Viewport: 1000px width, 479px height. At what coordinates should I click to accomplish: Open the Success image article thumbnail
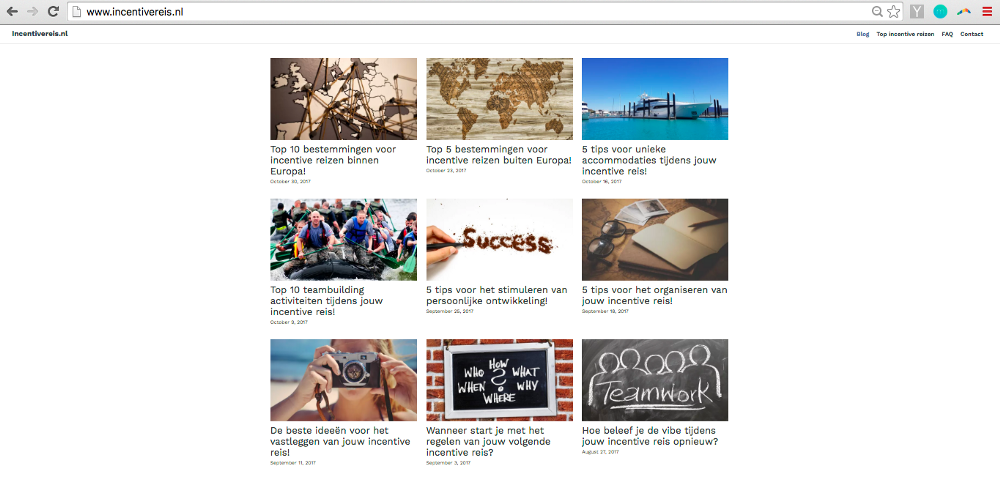(x=499, y=240)
